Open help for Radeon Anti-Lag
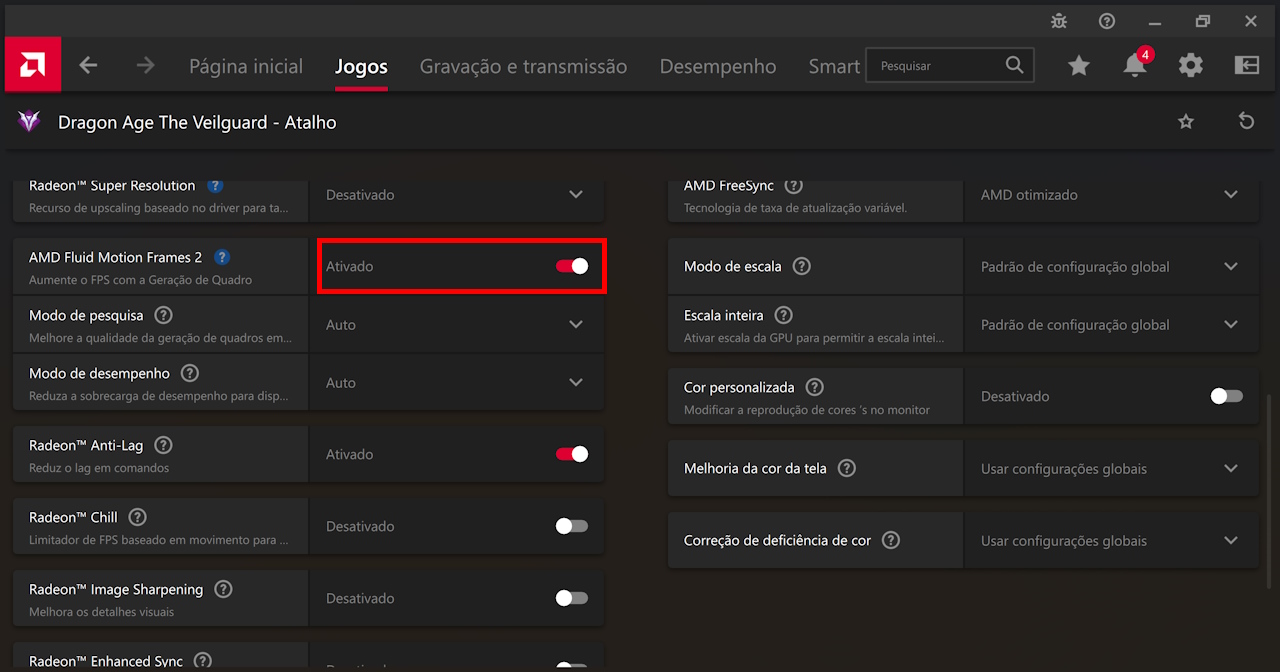This screenshot has width=1280, height=672. [163, 445]
